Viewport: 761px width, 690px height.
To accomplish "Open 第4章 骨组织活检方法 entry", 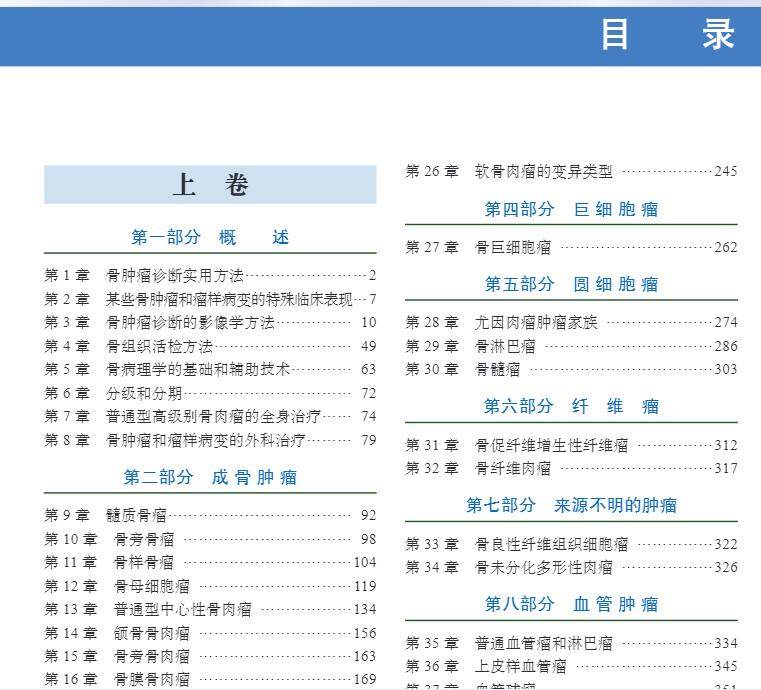I will click(x=210, y=346).
